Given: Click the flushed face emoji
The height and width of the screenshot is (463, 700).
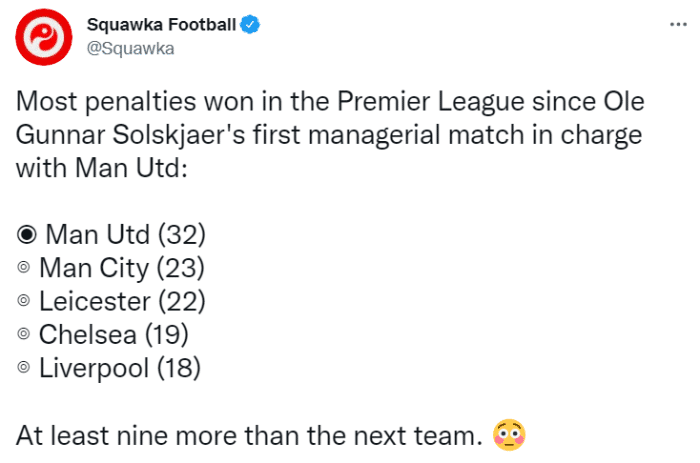Looking at the screenshot, I should point(510,435).
